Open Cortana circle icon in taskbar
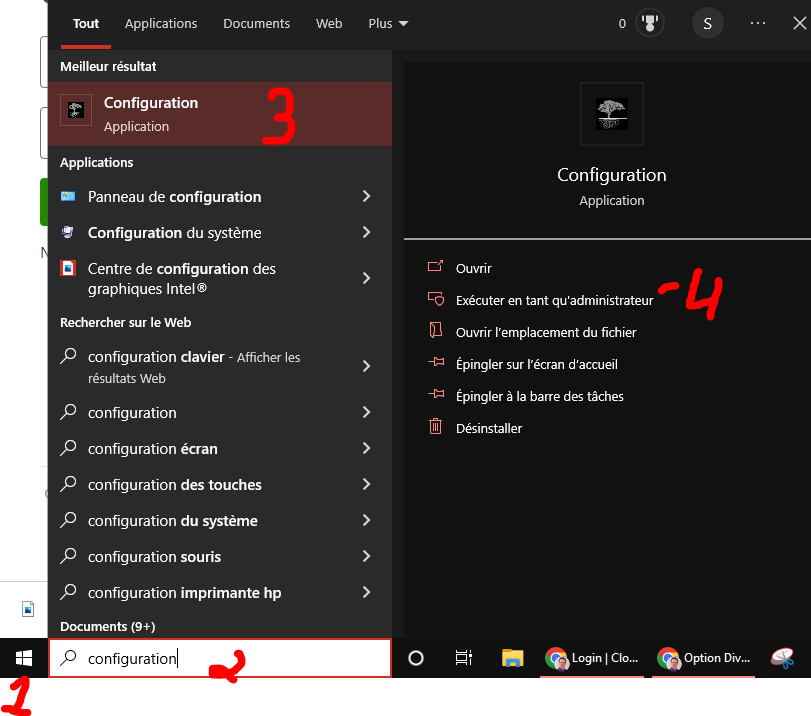Screen dimensions: 811x716 pos(416,658)
